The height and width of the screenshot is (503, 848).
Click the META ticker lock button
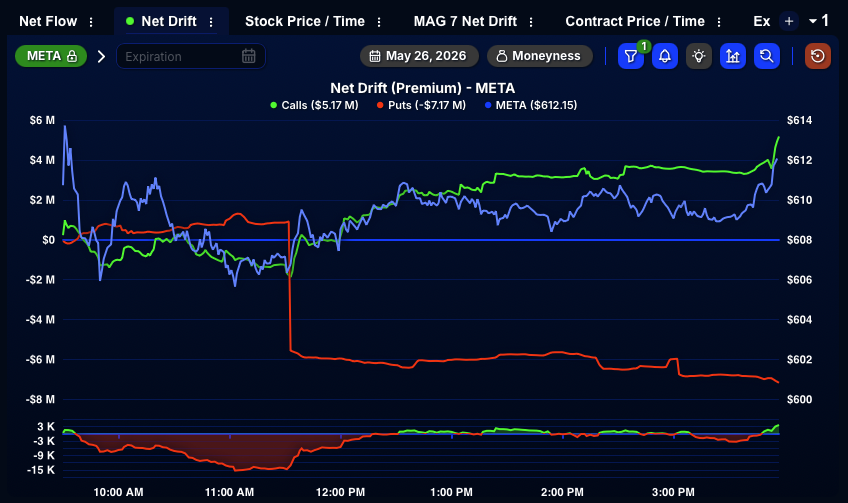click(51, 56)
